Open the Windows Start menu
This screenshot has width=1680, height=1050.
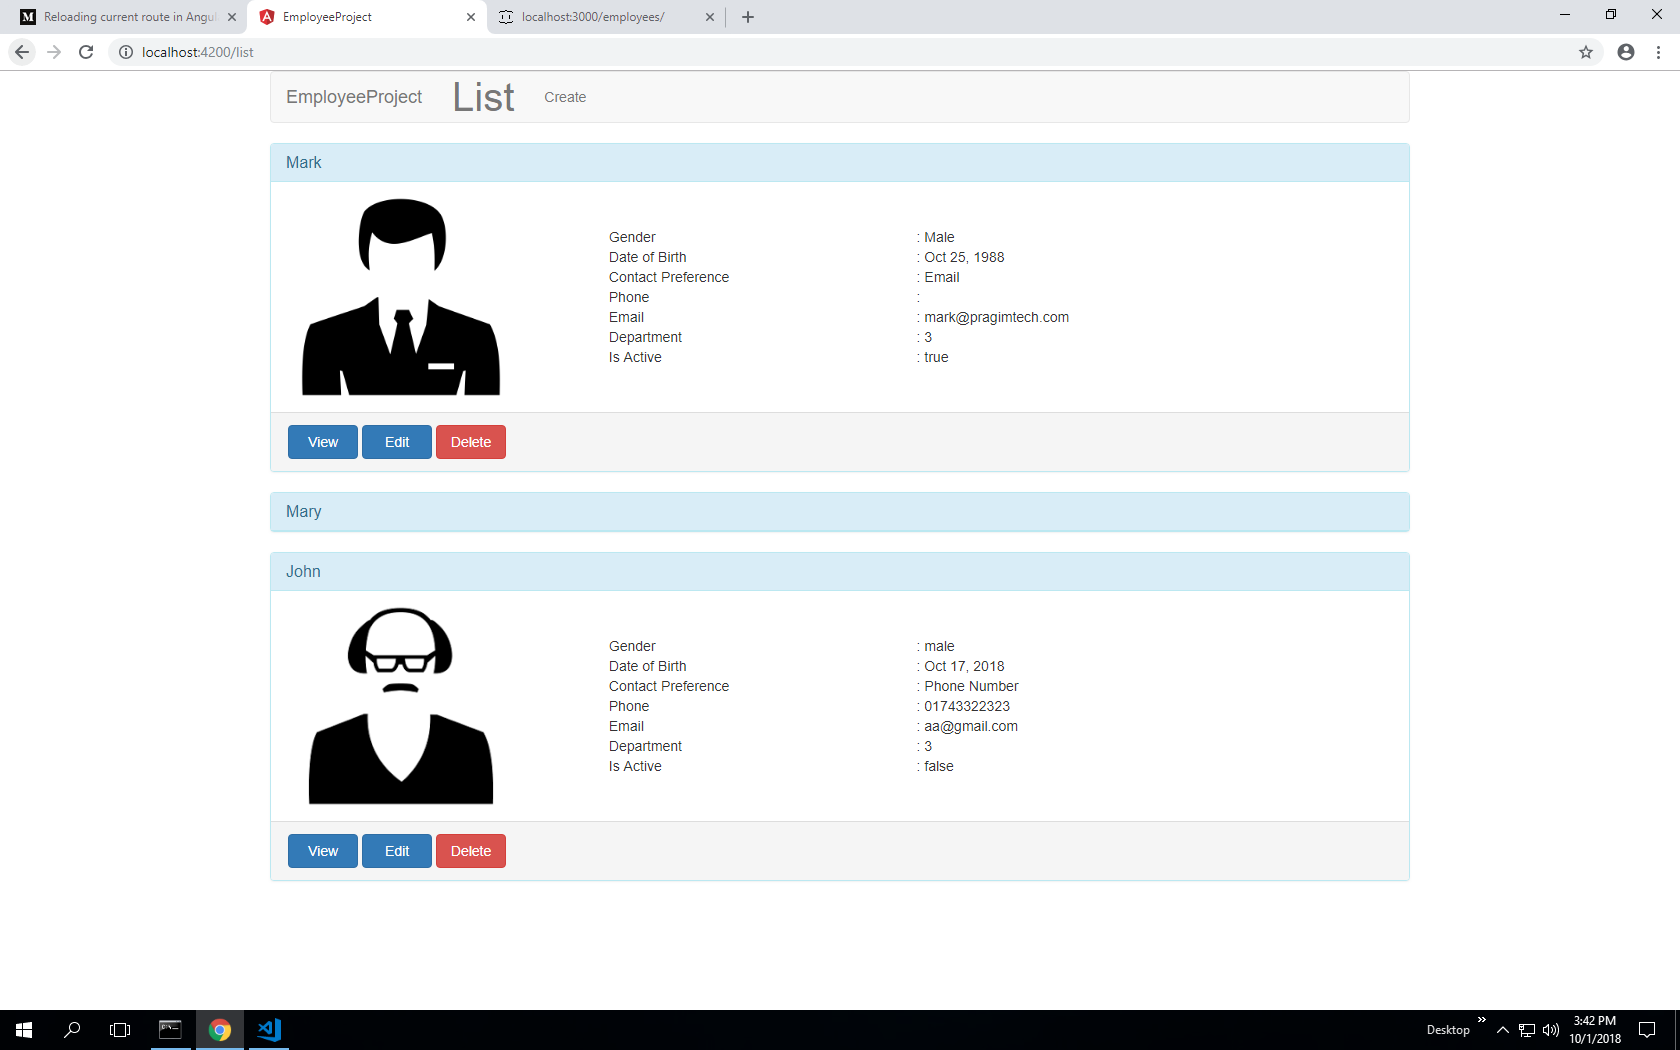click(x=22, y=1029)
